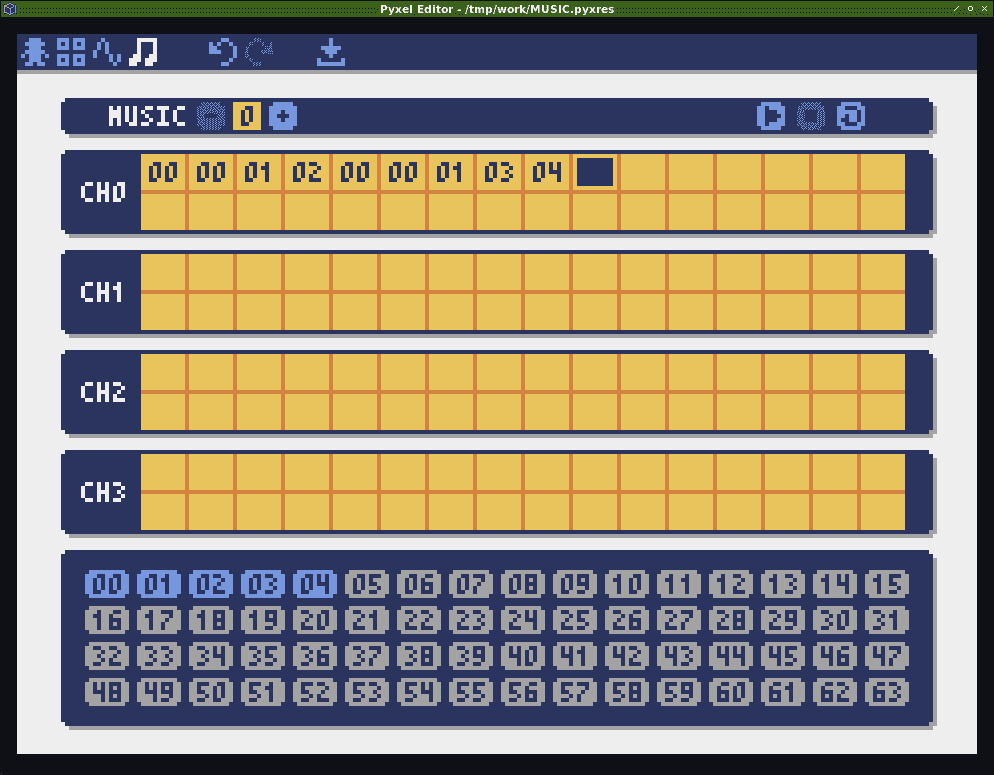Click the first empty cell in CH3

[163, 473]
